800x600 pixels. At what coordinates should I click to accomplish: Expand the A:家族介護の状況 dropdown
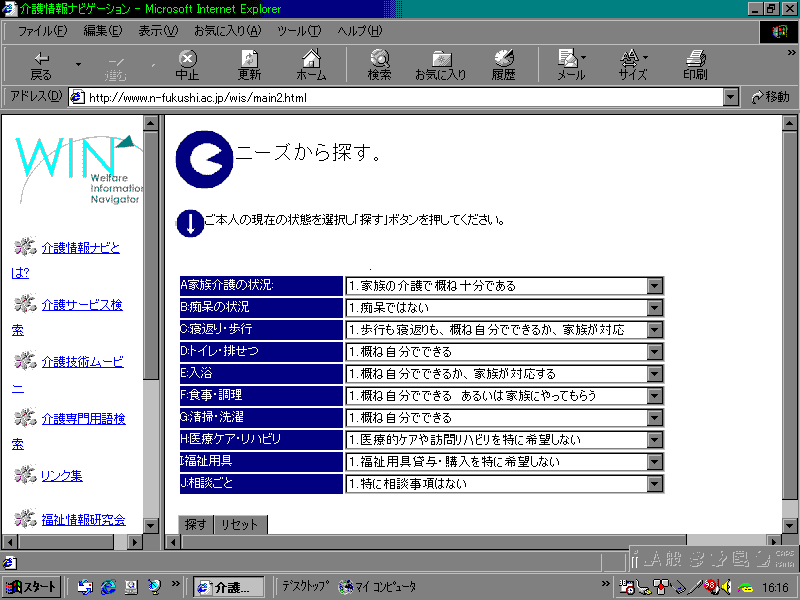[x=655, y=286]
